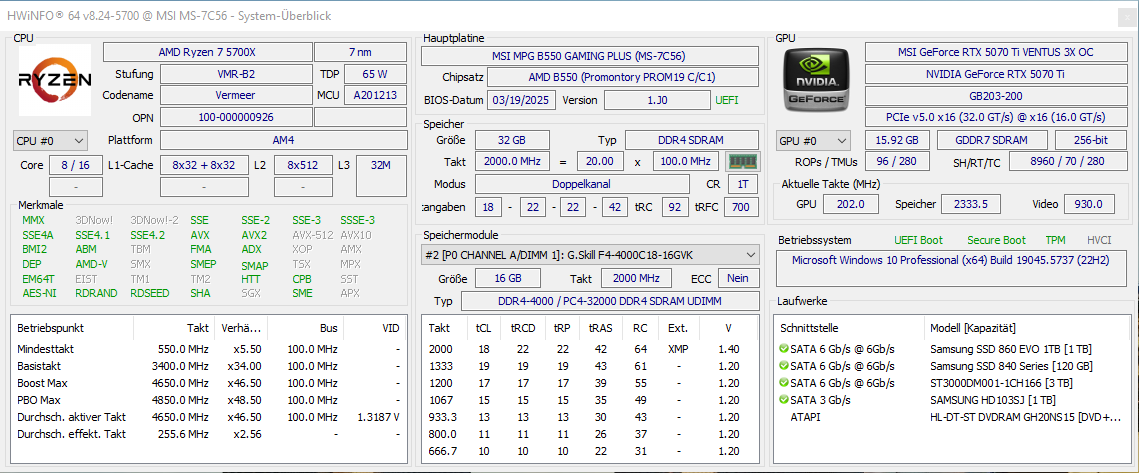Select the HL-DT-ST DVDRAM GH20NS15 drive row
The height and width of the screenshot is (473, 1139).
click(952, 417)
